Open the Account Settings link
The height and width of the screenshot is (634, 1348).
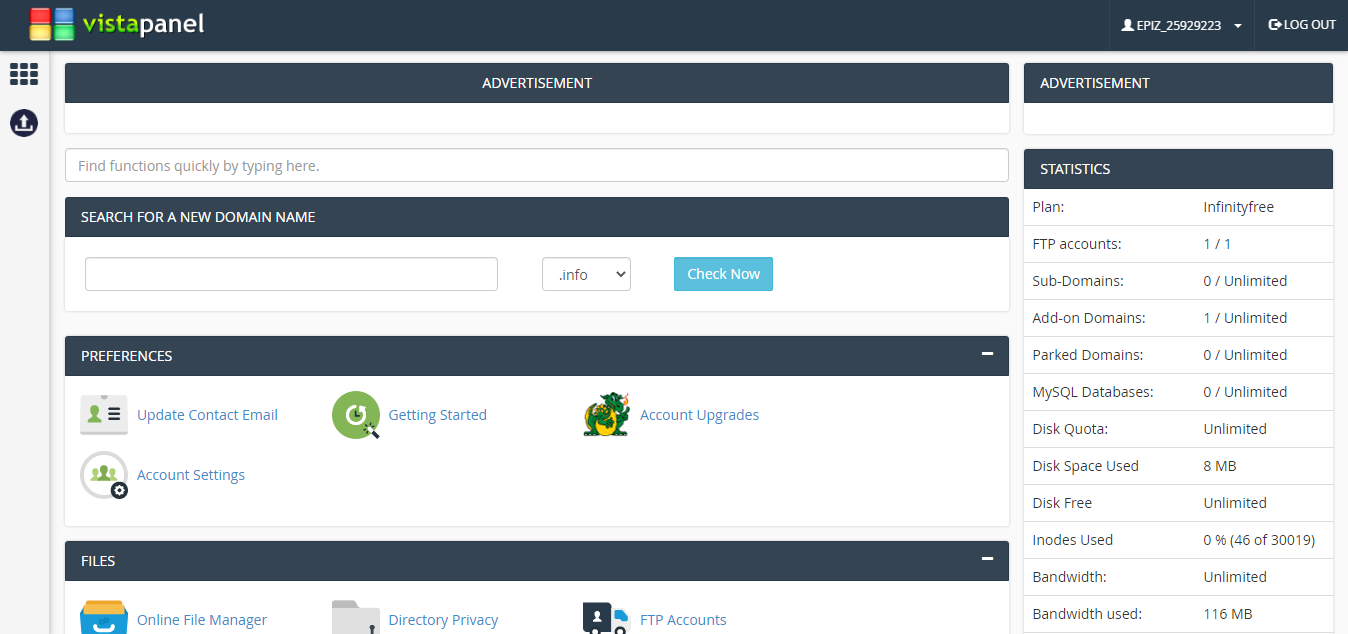tap(191, 475)
